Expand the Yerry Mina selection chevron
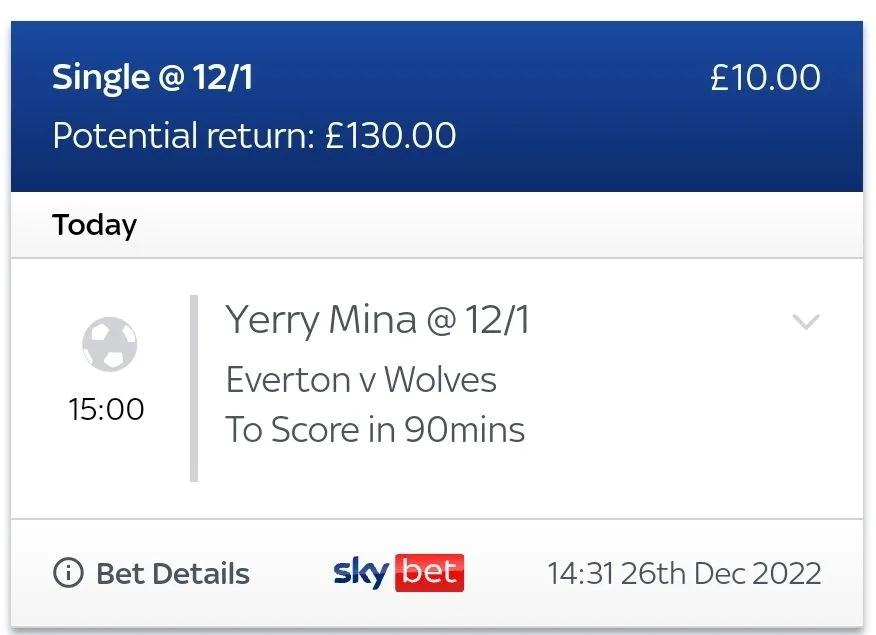Screen dimensions: 876x635 click(x=805, y=322)
